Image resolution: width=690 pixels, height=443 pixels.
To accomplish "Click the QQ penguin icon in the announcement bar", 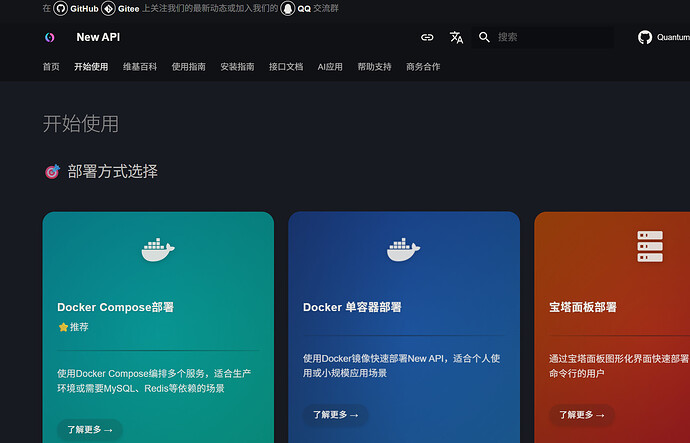I will (288, 8).
